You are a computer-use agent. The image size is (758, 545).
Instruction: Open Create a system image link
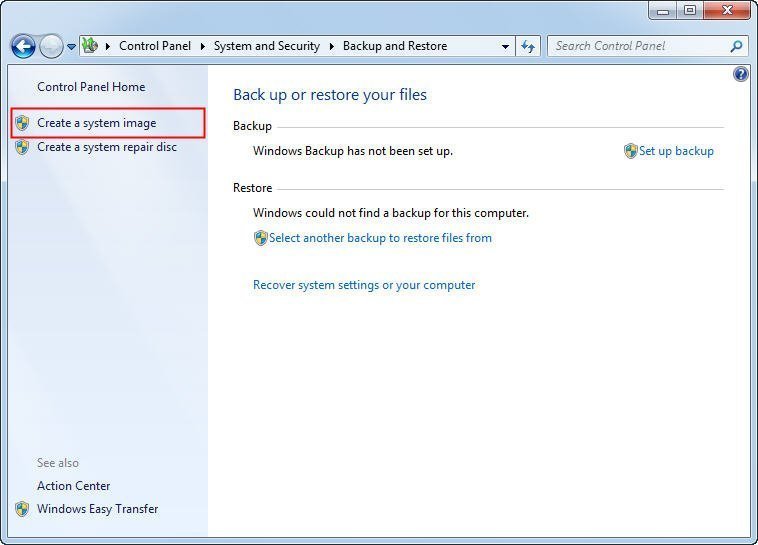point(97,123)
